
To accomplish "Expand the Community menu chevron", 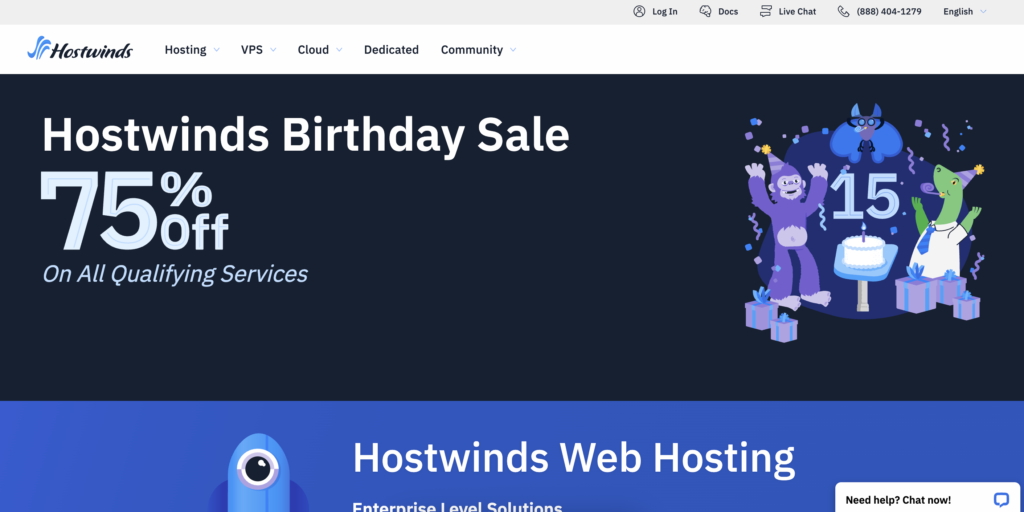I will pyautogui.click(x=513, y=50).
